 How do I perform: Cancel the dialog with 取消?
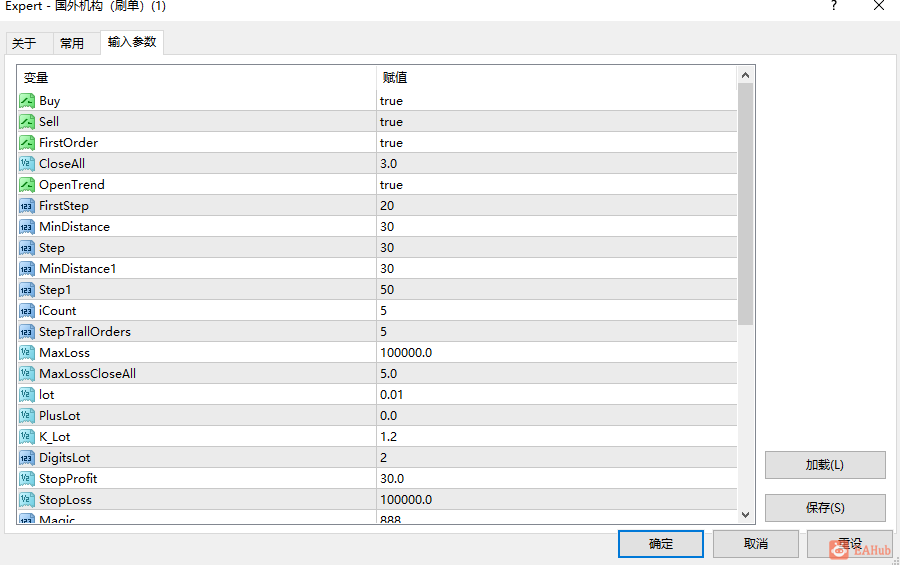pyautogui.click(x=755, y=544)
